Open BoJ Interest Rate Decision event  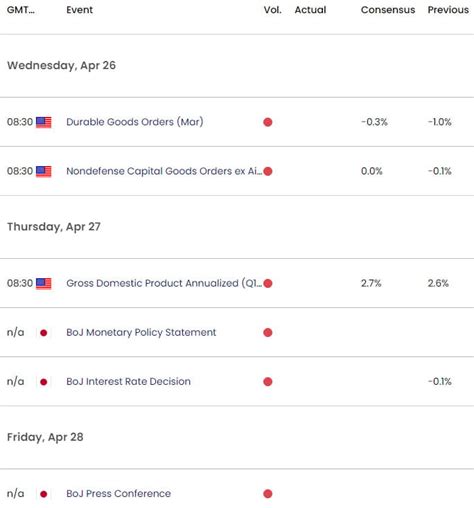pyautogui.click(x=128, y=382)
